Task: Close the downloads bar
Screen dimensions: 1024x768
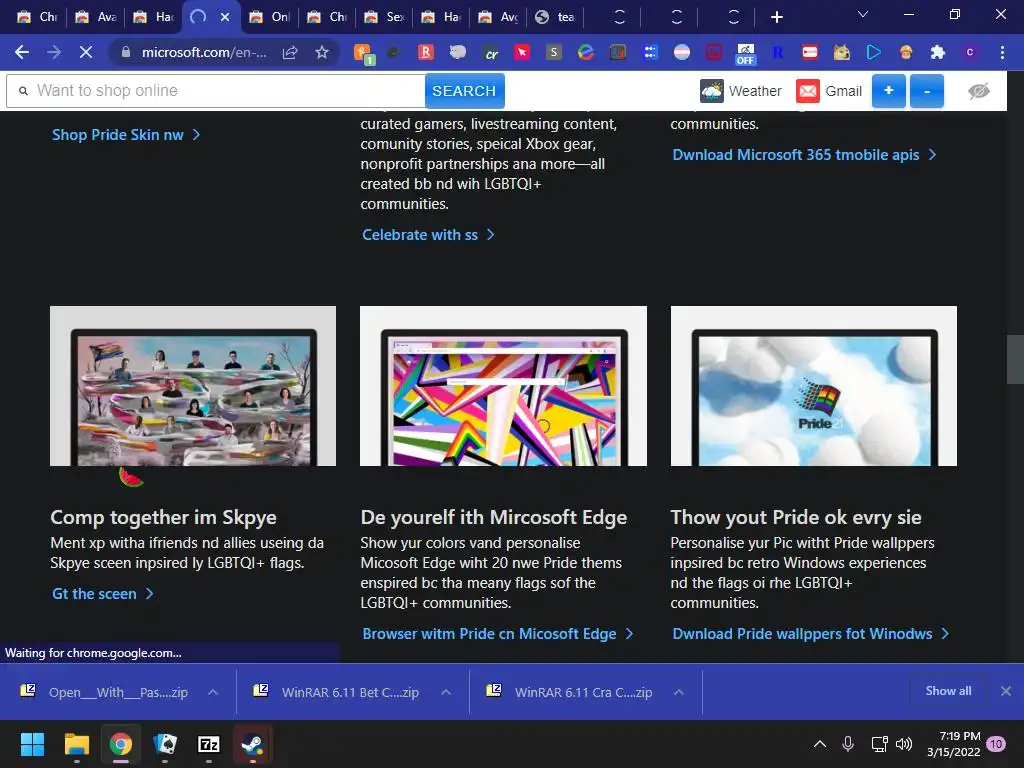Action: click(x=1006, y=691)
